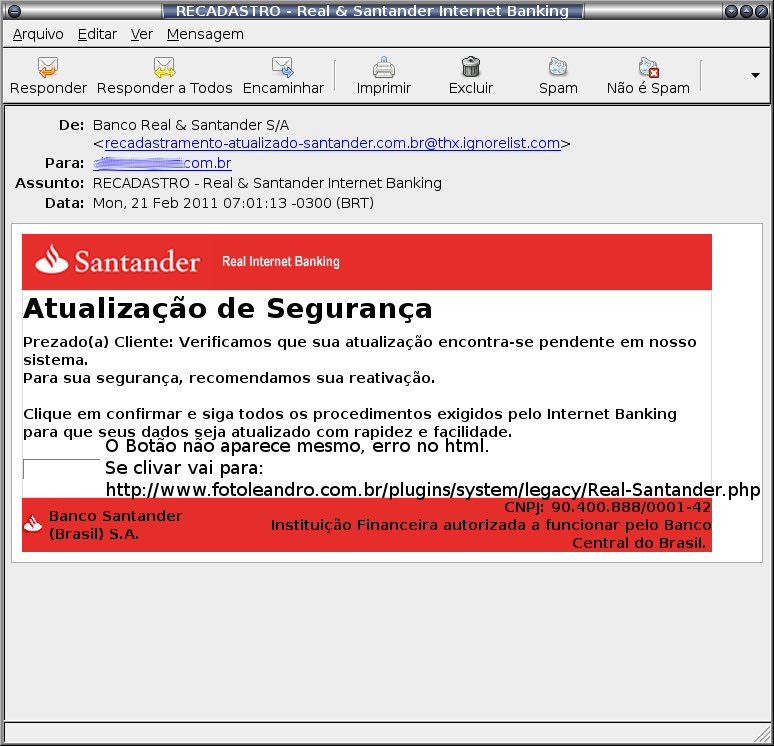Click the empty confirm button box in the email
The image size is (774, 746).
[61, 469]
